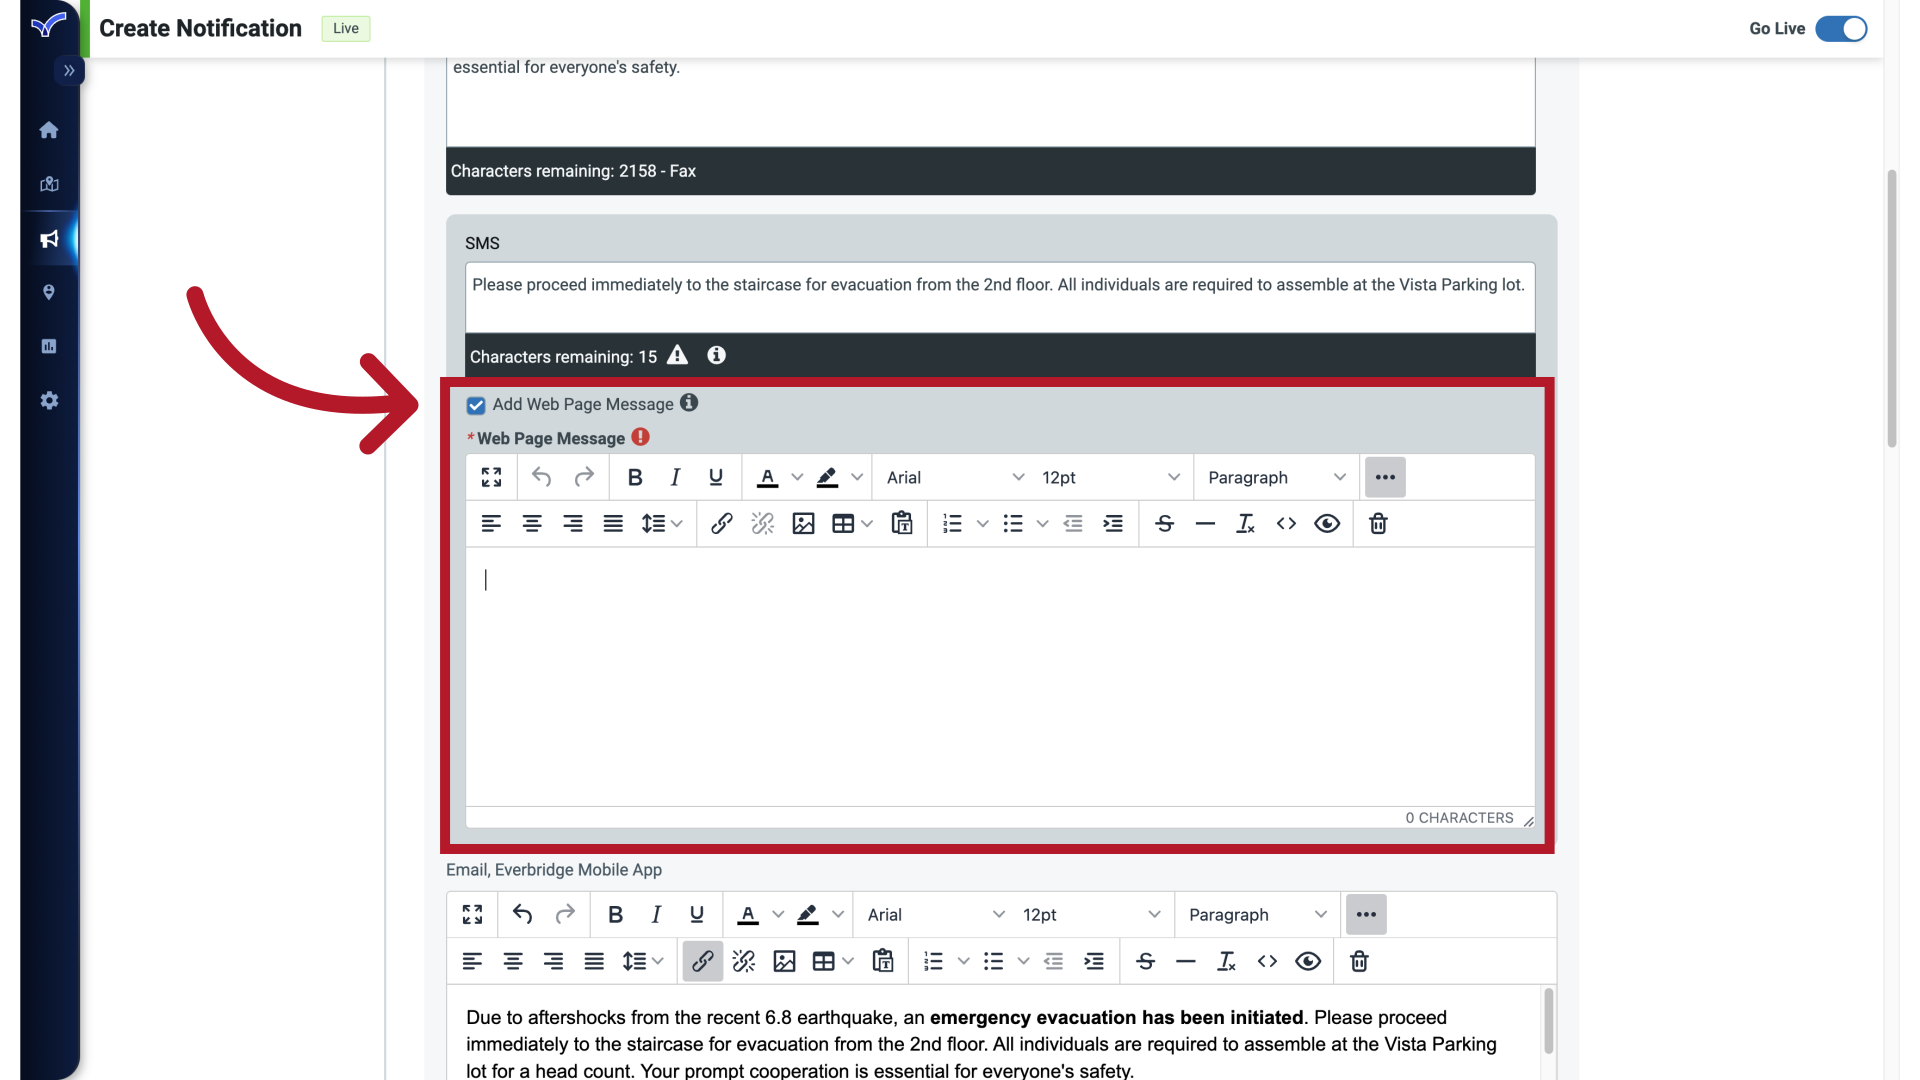Image resolution: width=1920 pixels, height=1080 pixels.
Task: Expand more options with the ellipsis menu
Action: [1386, 477]
